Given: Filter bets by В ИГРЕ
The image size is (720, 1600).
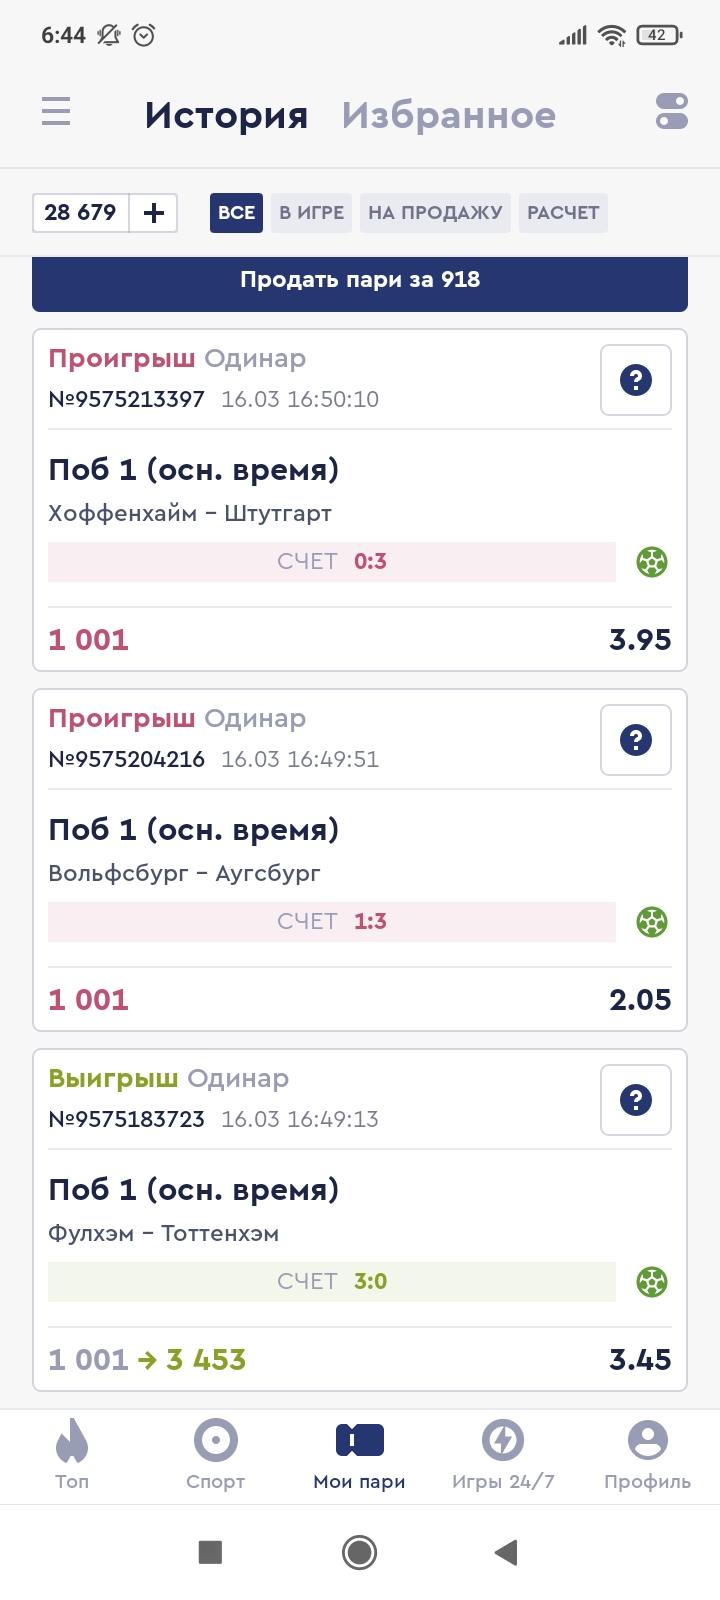Looking at the screenshot, I should (x=311, y=213).
